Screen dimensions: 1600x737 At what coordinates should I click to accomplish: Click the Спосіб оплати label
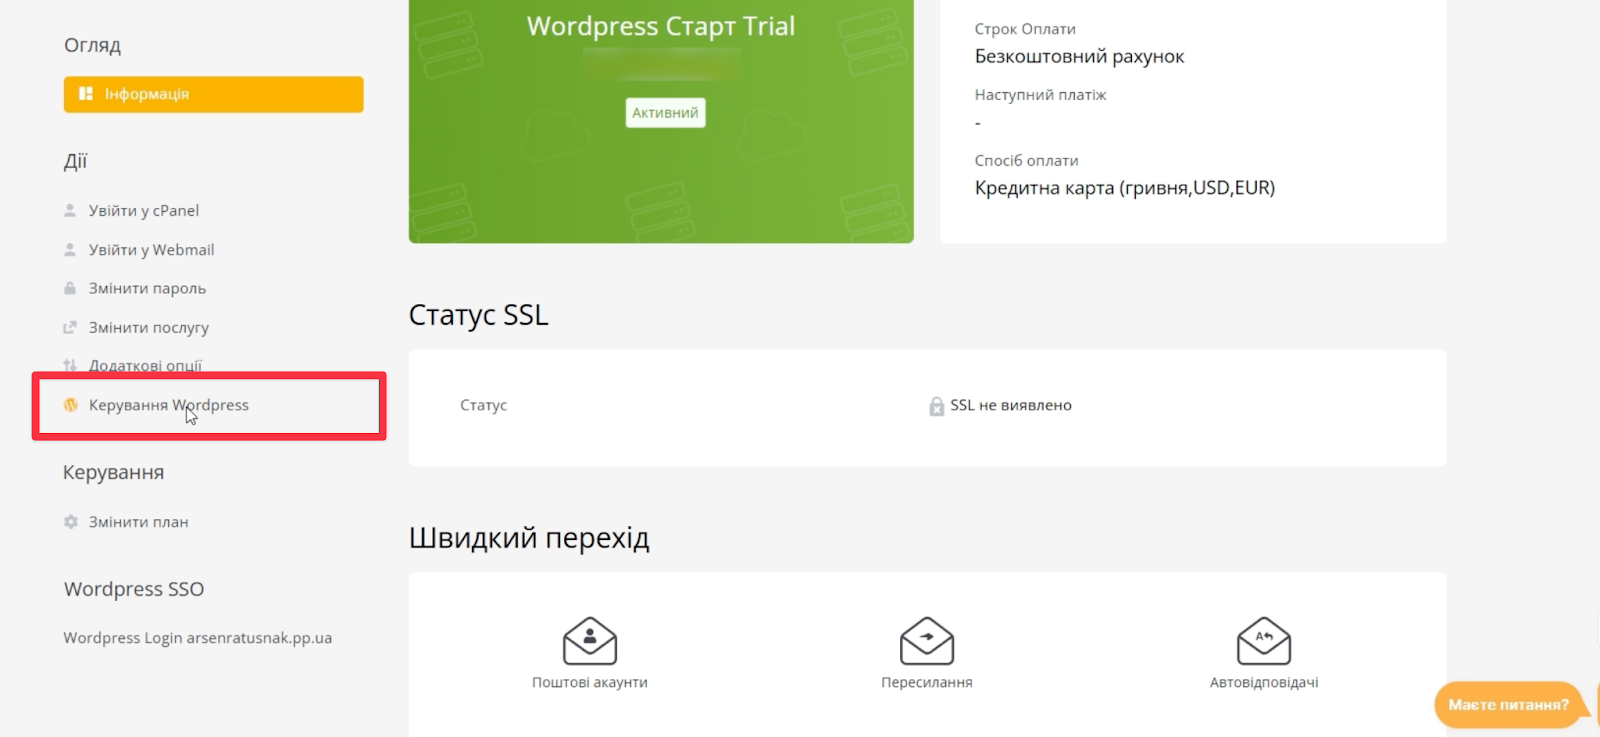tap(1026, 161)
